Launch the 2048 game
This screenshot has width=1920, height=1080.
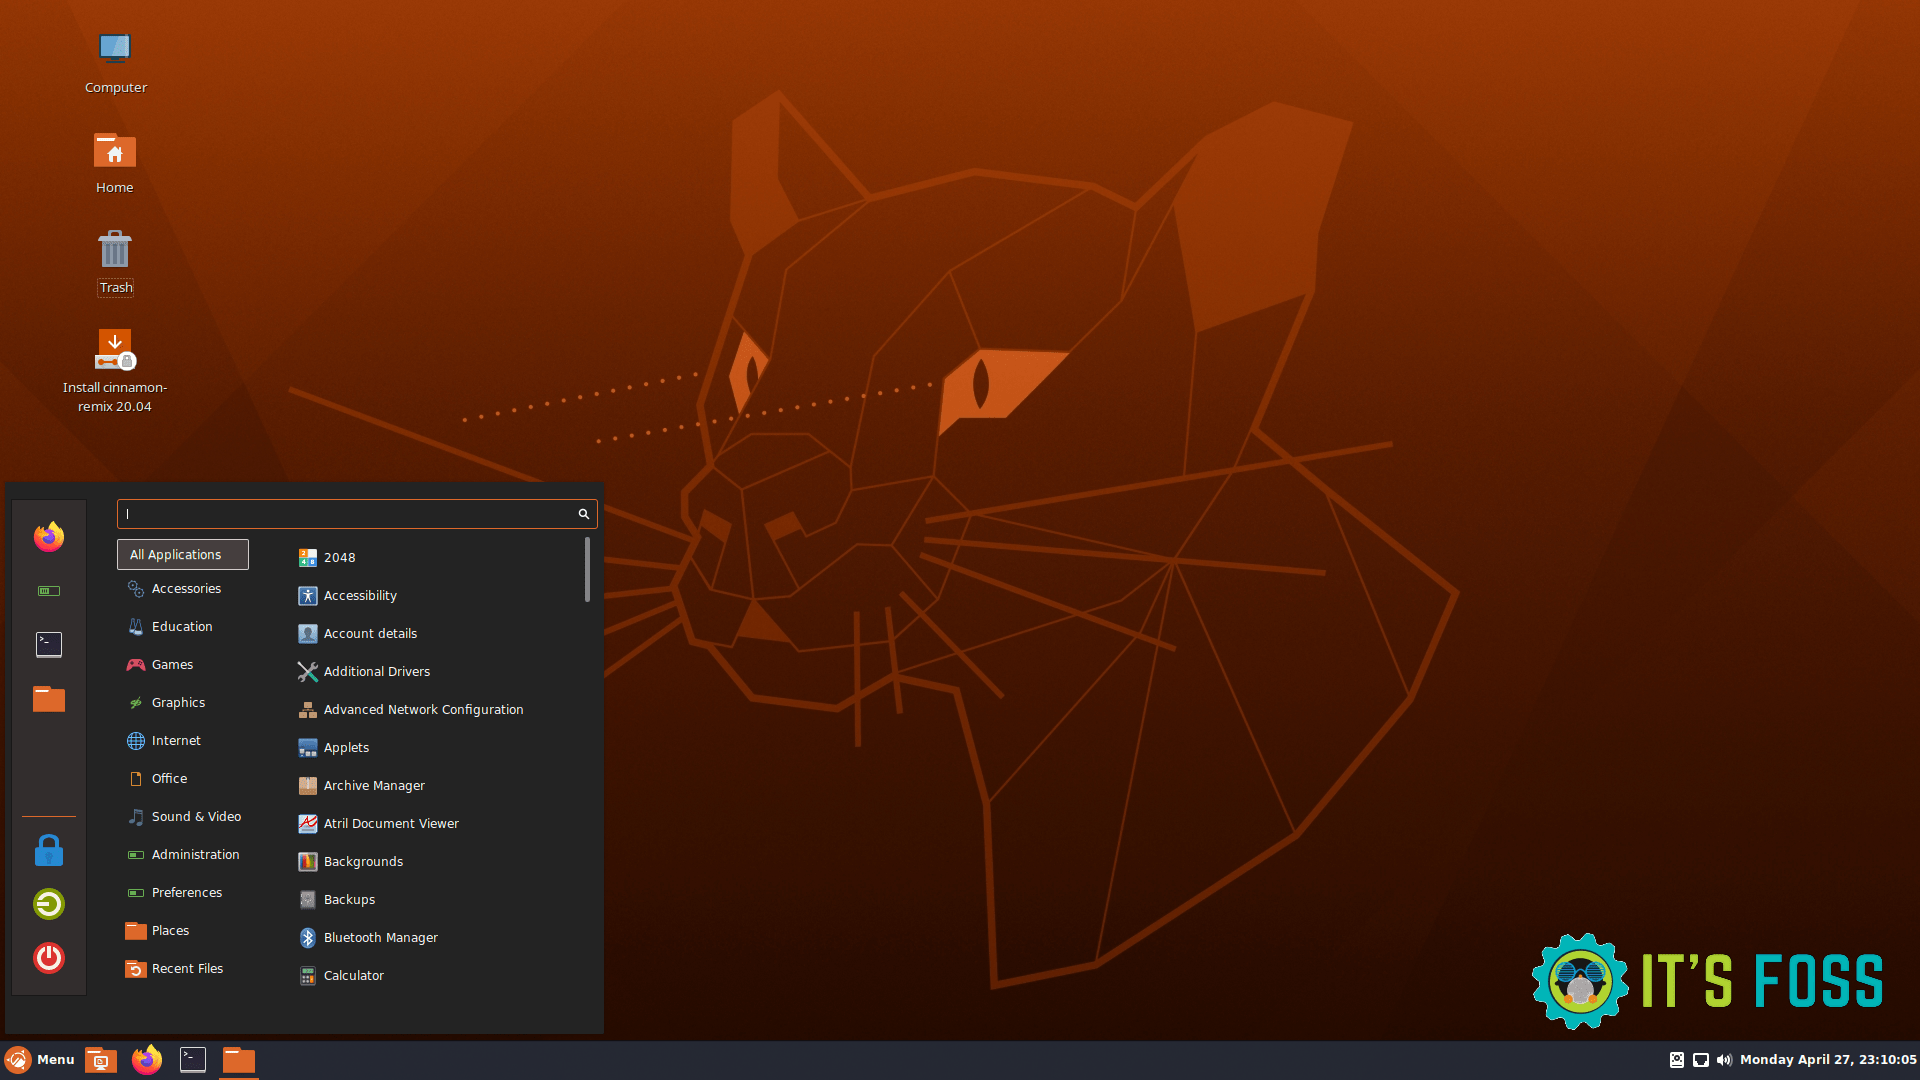point(339,557)
